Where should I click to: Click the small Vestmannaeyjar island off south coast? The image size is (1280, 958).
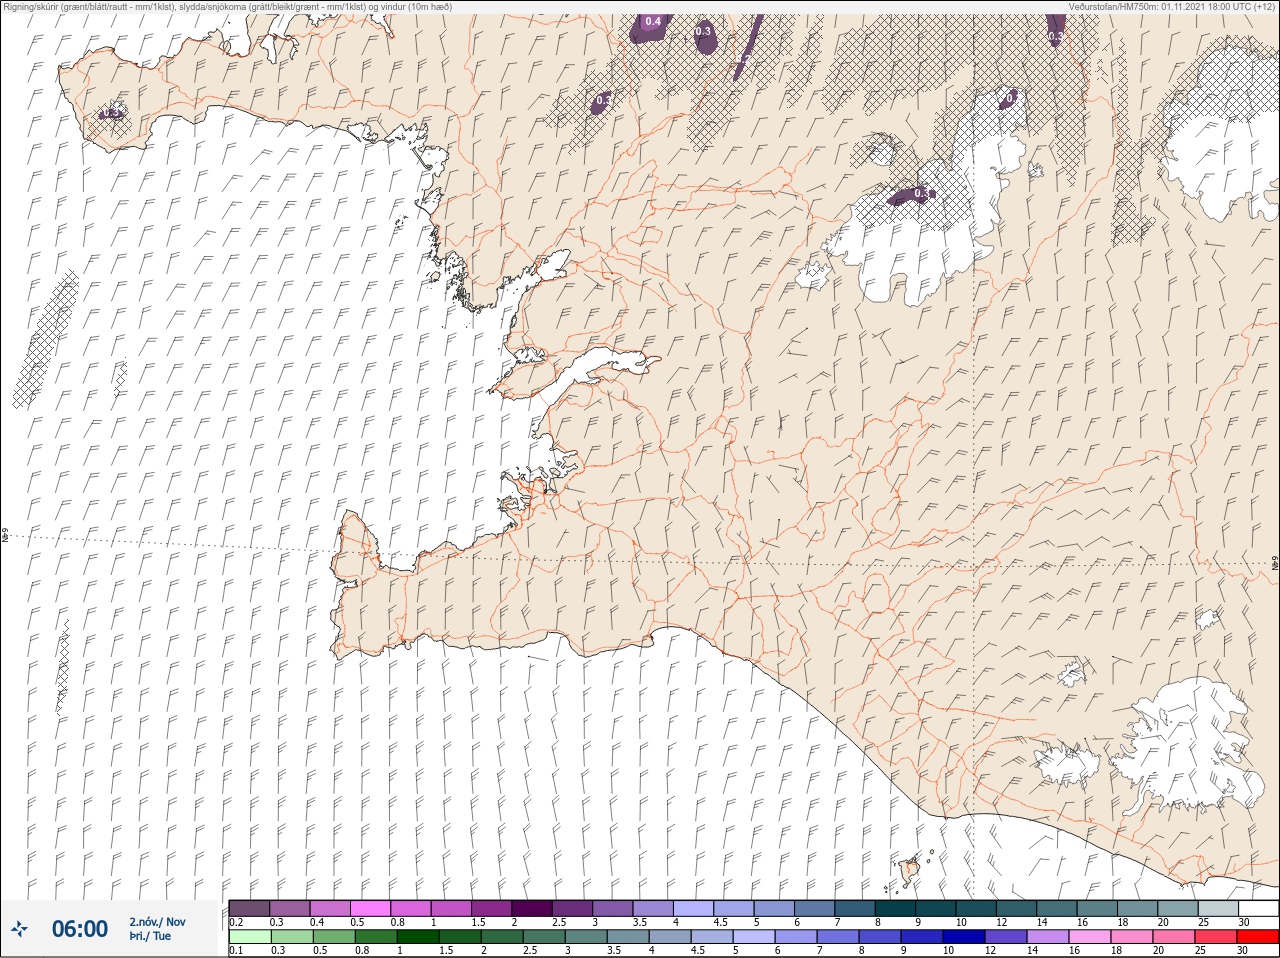click(910, 871)
